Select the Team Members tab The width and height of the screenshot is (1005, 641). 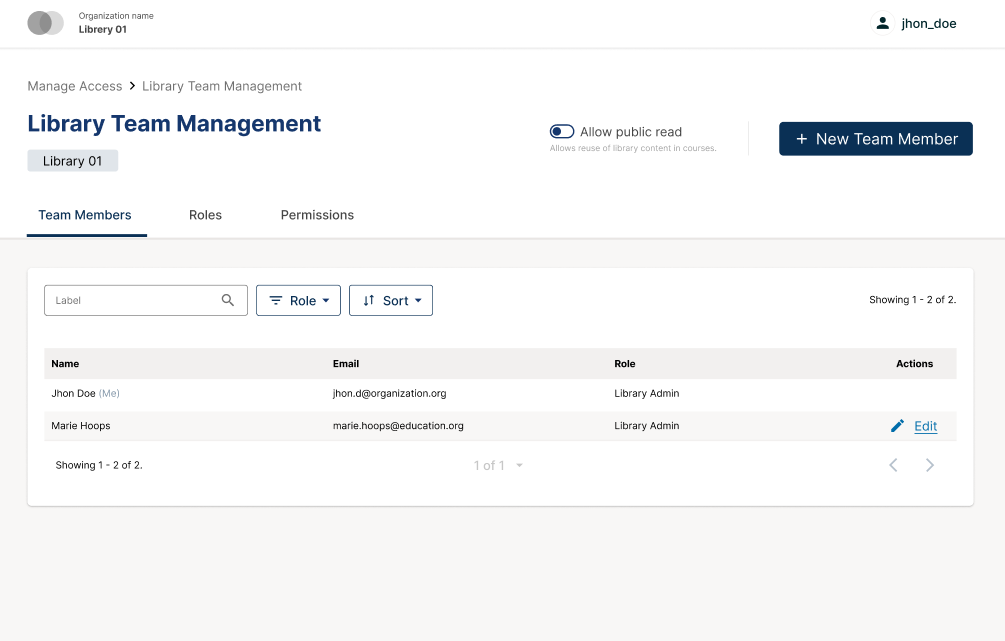[85, 215]
